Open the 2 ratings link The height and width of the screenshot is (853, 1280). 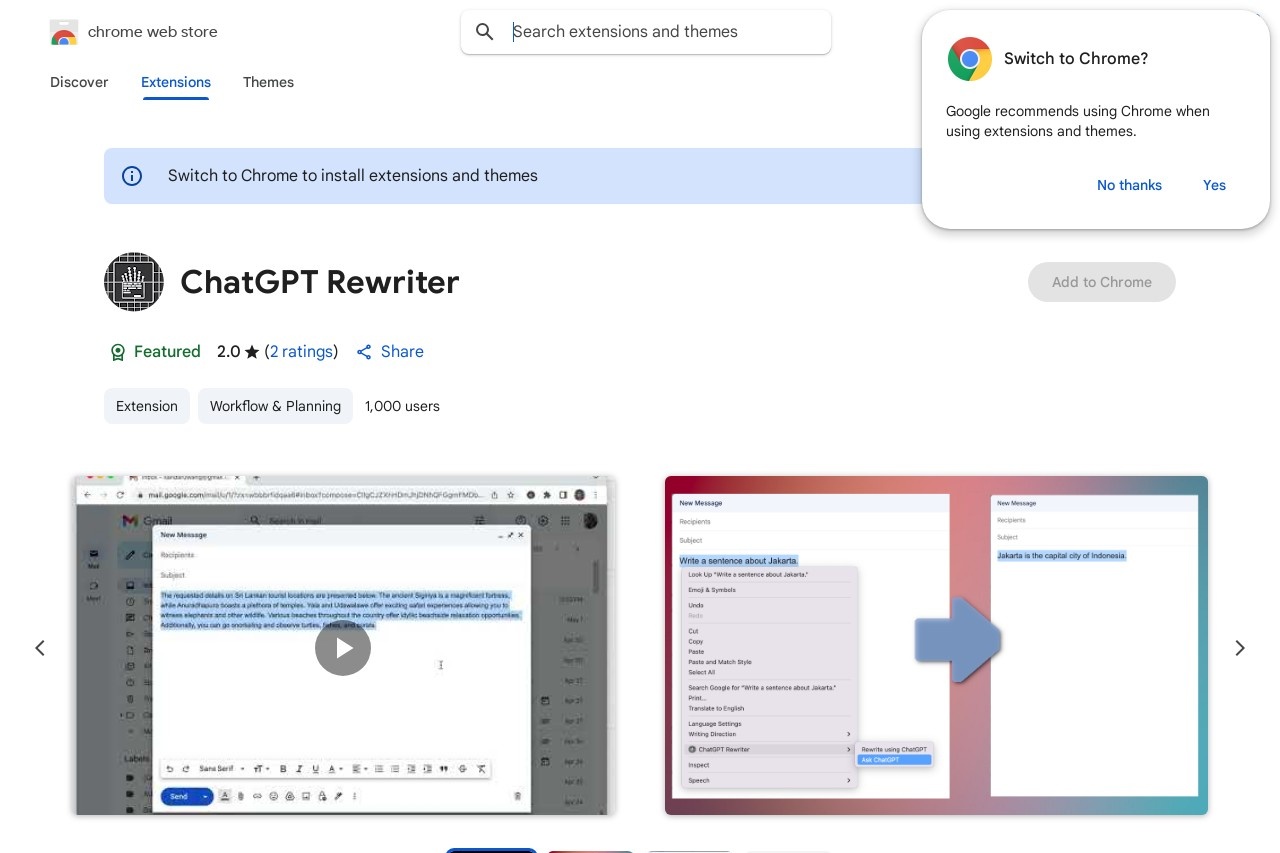coord(301,352)
